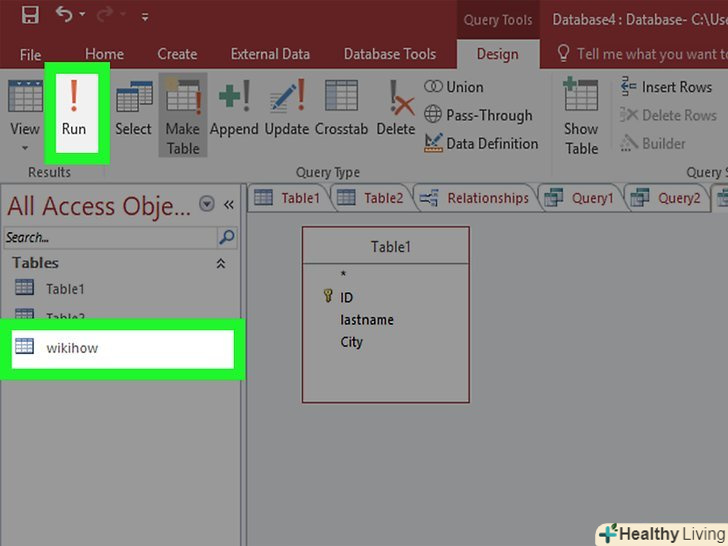Choose the Select query type

(134, 109)
